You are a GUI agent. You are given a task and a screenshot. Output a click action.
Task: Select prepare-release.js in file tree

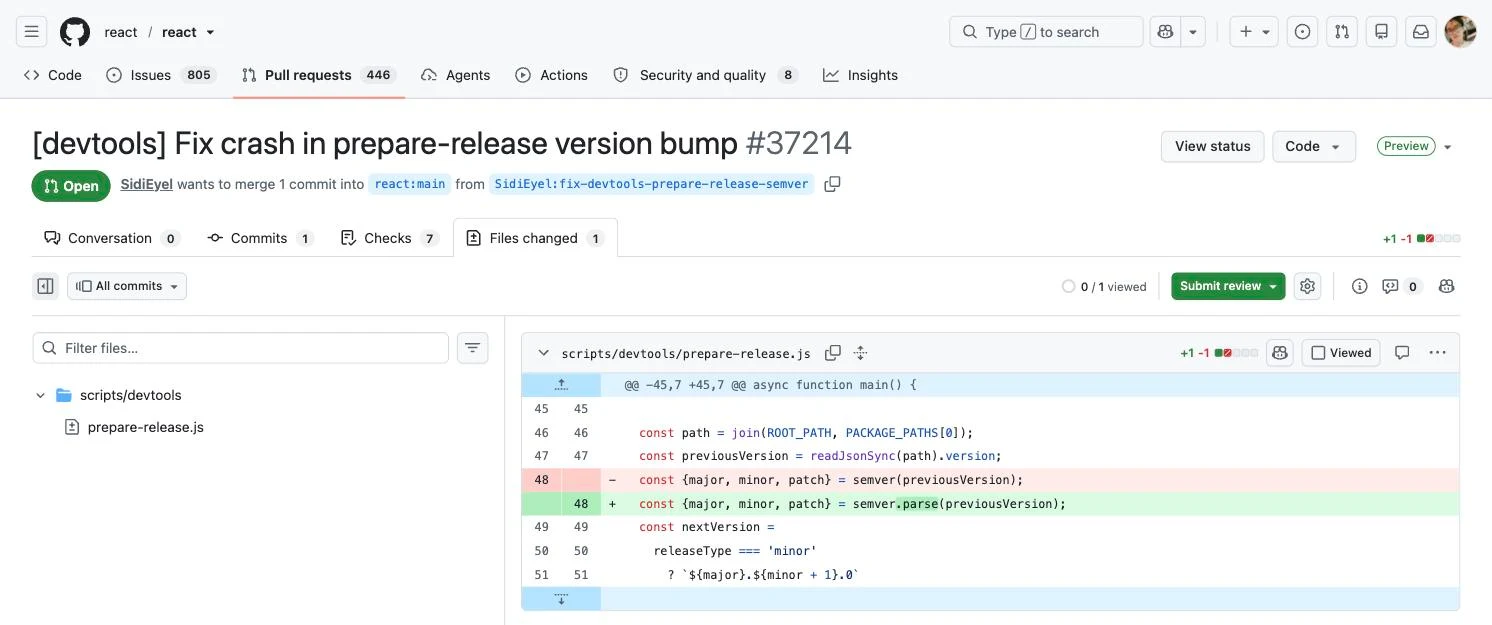tap(145, 427)
